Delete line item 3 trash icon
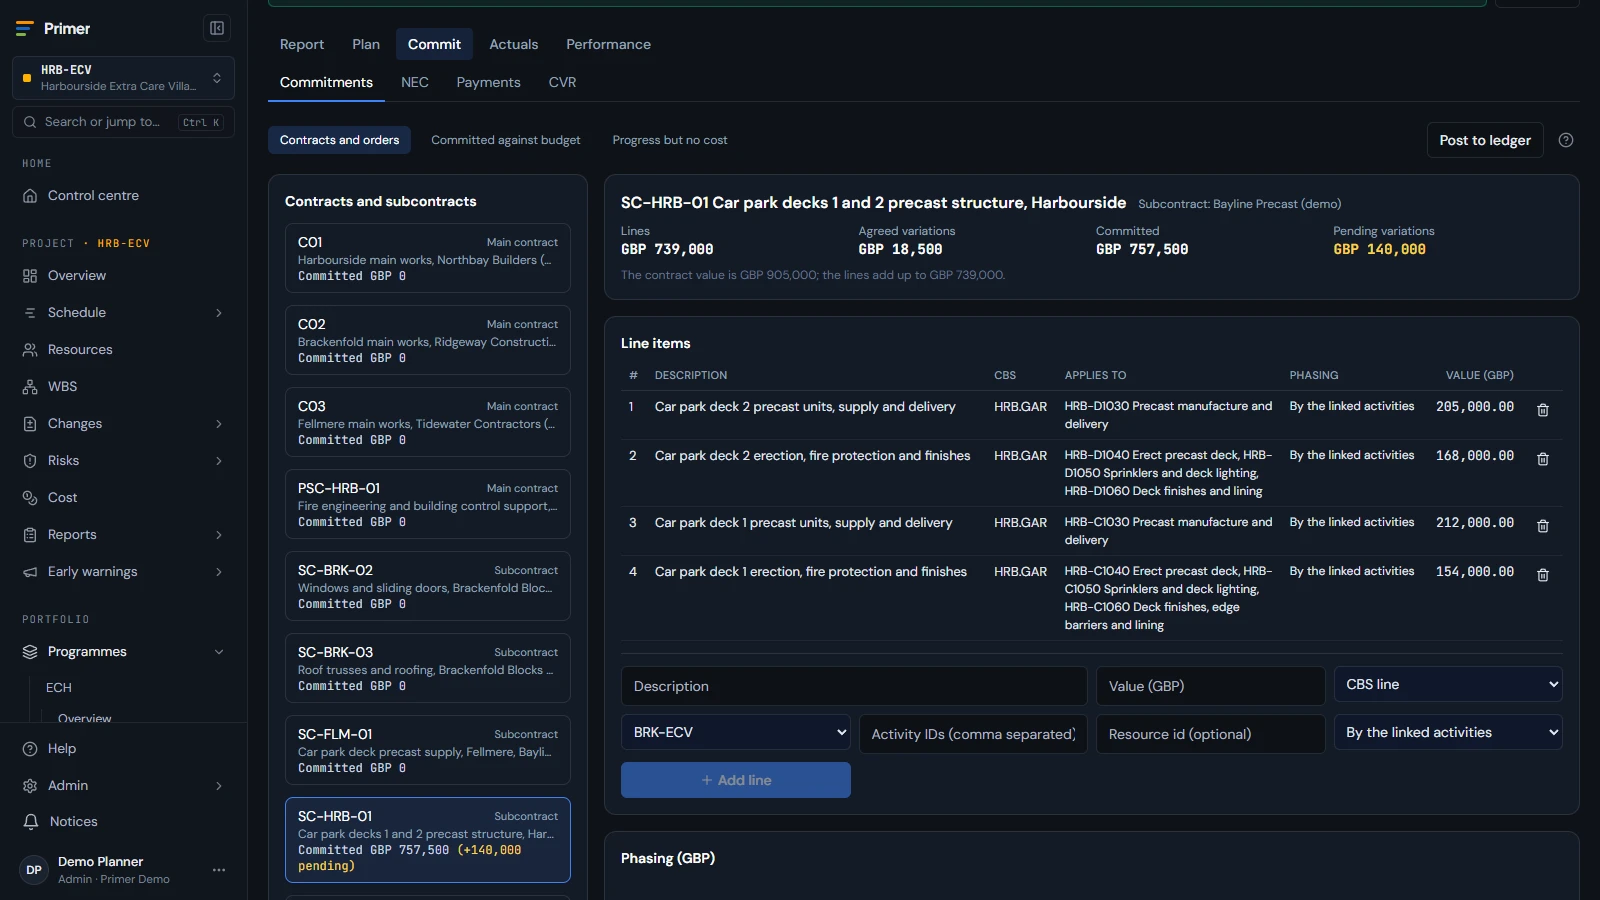 pyautogui.click(x=1543, y=526)
